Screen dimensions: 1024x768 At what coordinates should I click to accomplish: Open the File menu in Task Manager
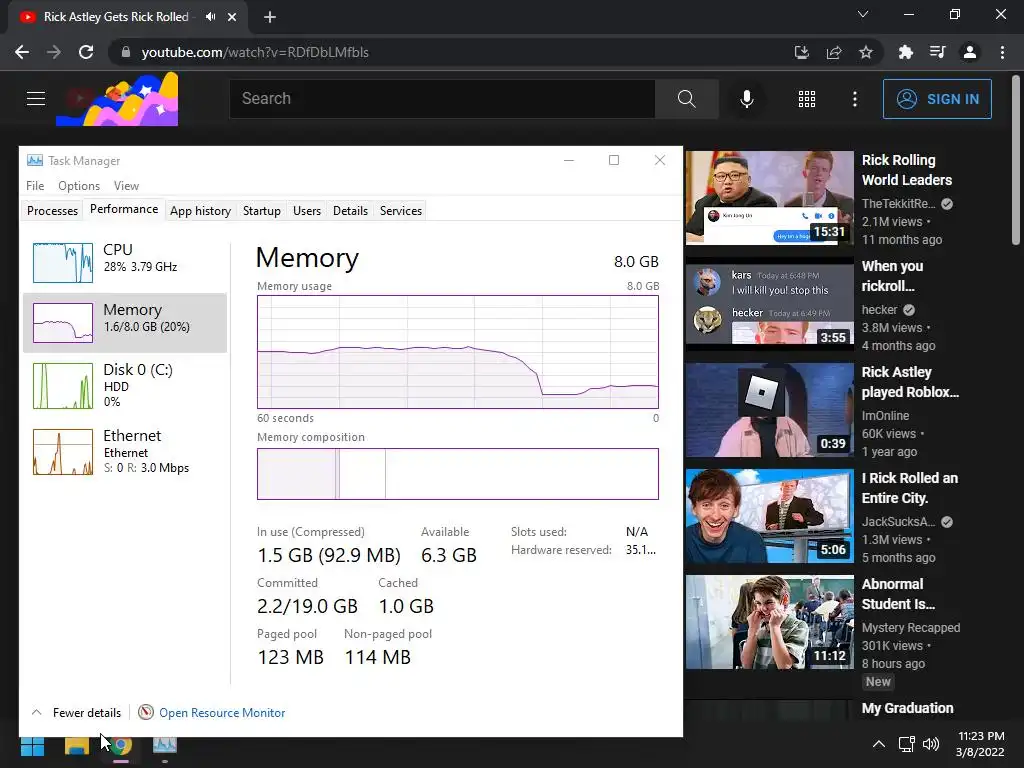[35, 186]
